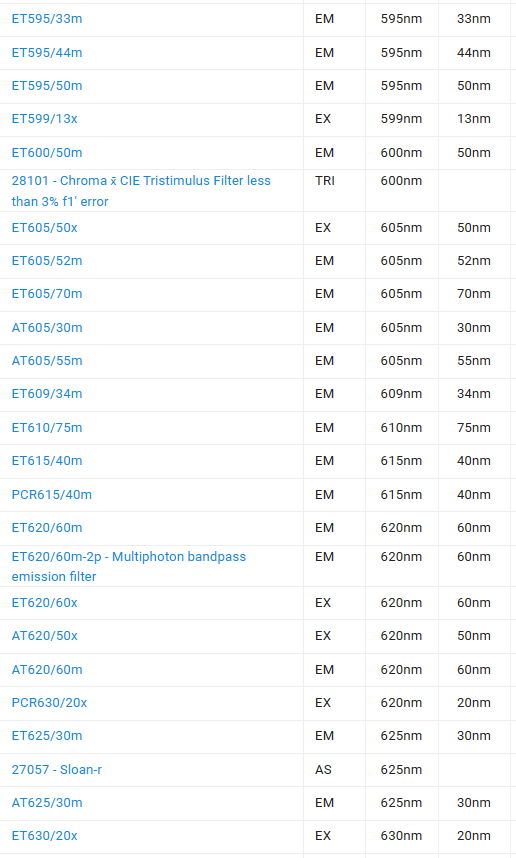Open ET620/60m-2p Multiphoton bandpass filter link
Viewport: 516px width, 858px height.
[129, 566]
